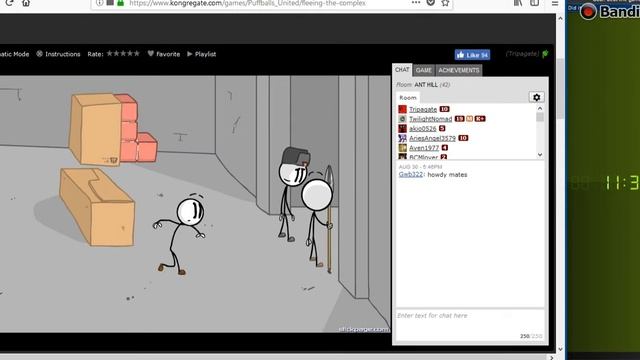Click the Pocket save icon
640x360 pixels.
pos(431,3)
